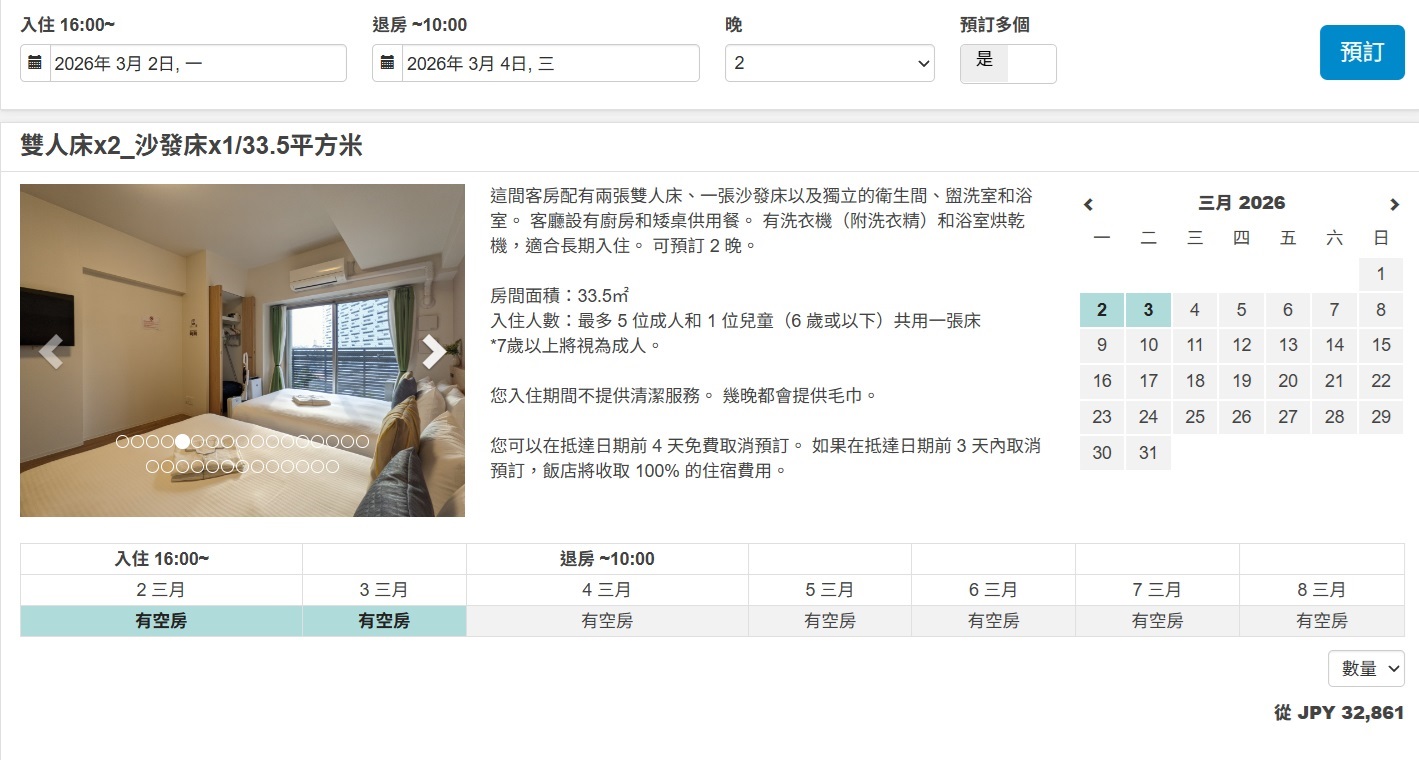Switch the multiple booking option to off

pos(1030,63)
